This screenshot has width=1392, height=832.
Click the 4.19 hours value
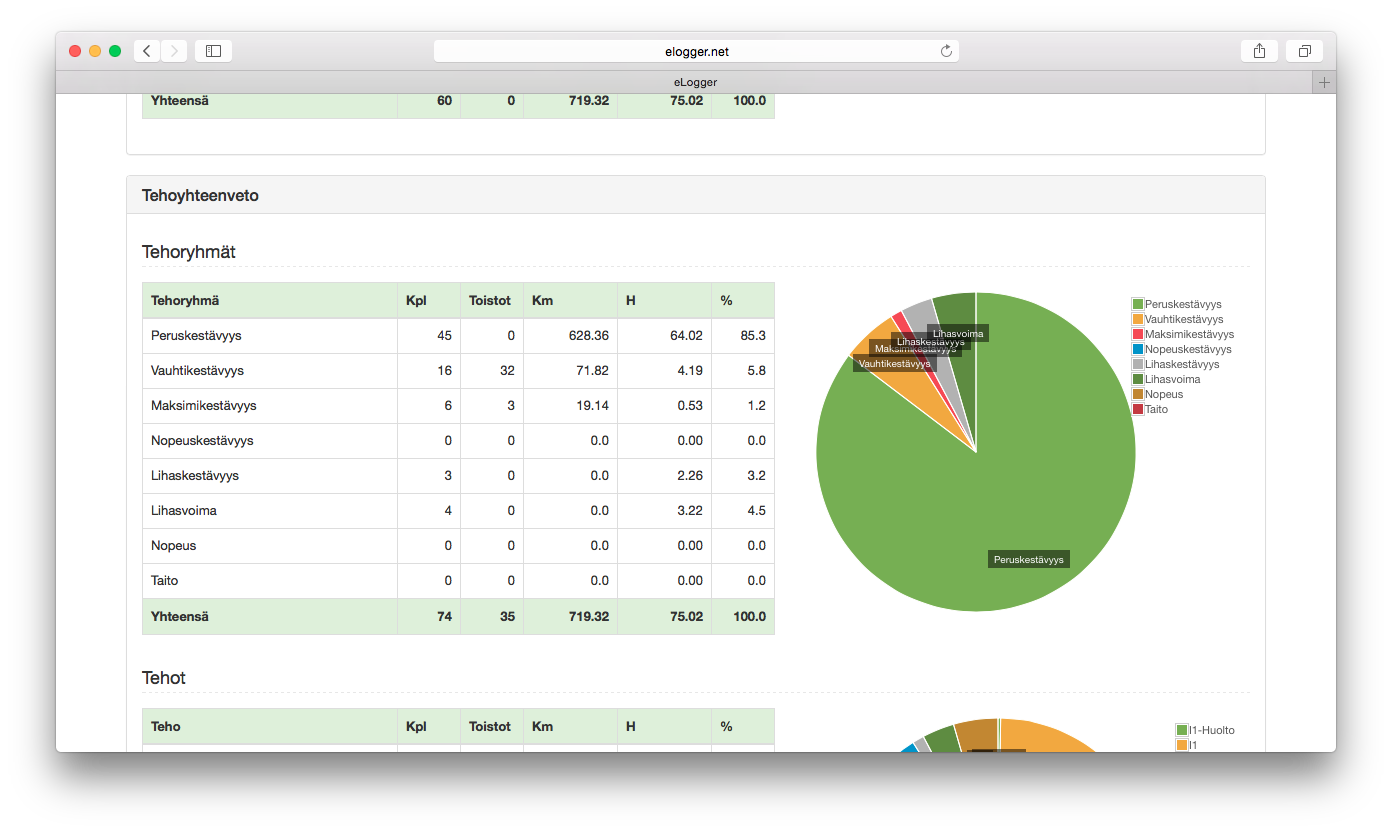[690, 370]
